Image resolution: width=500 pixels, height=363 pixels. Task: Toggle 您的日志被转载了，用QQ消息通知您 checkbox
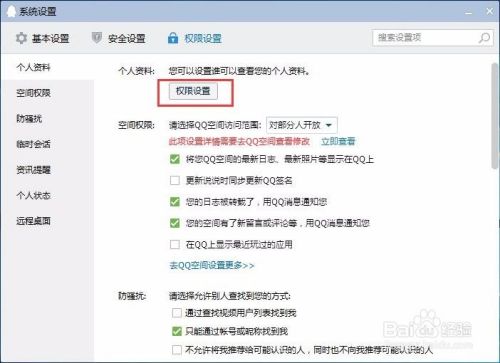click(x=175, y=202)
